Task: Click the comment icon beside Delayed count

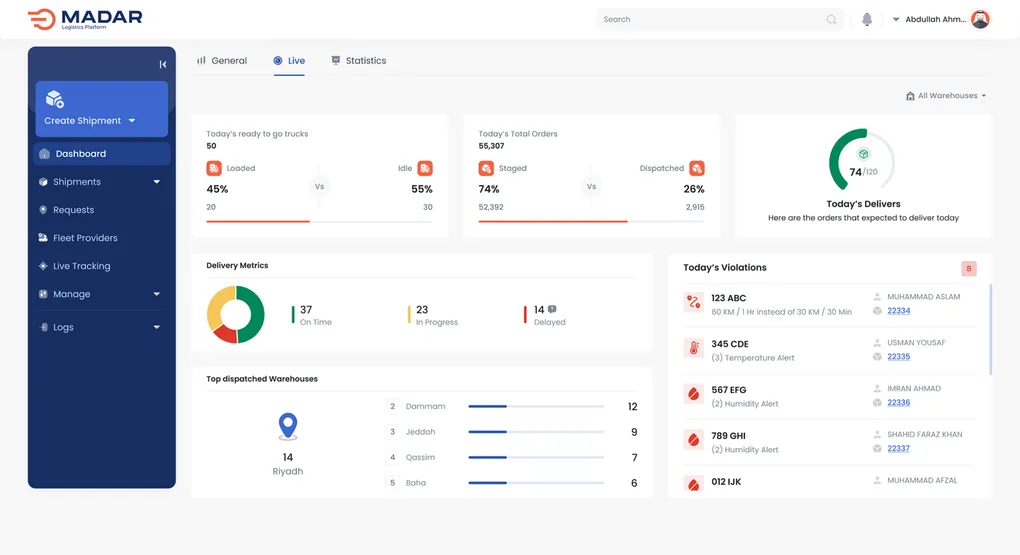Action: (x=552, y=309)
